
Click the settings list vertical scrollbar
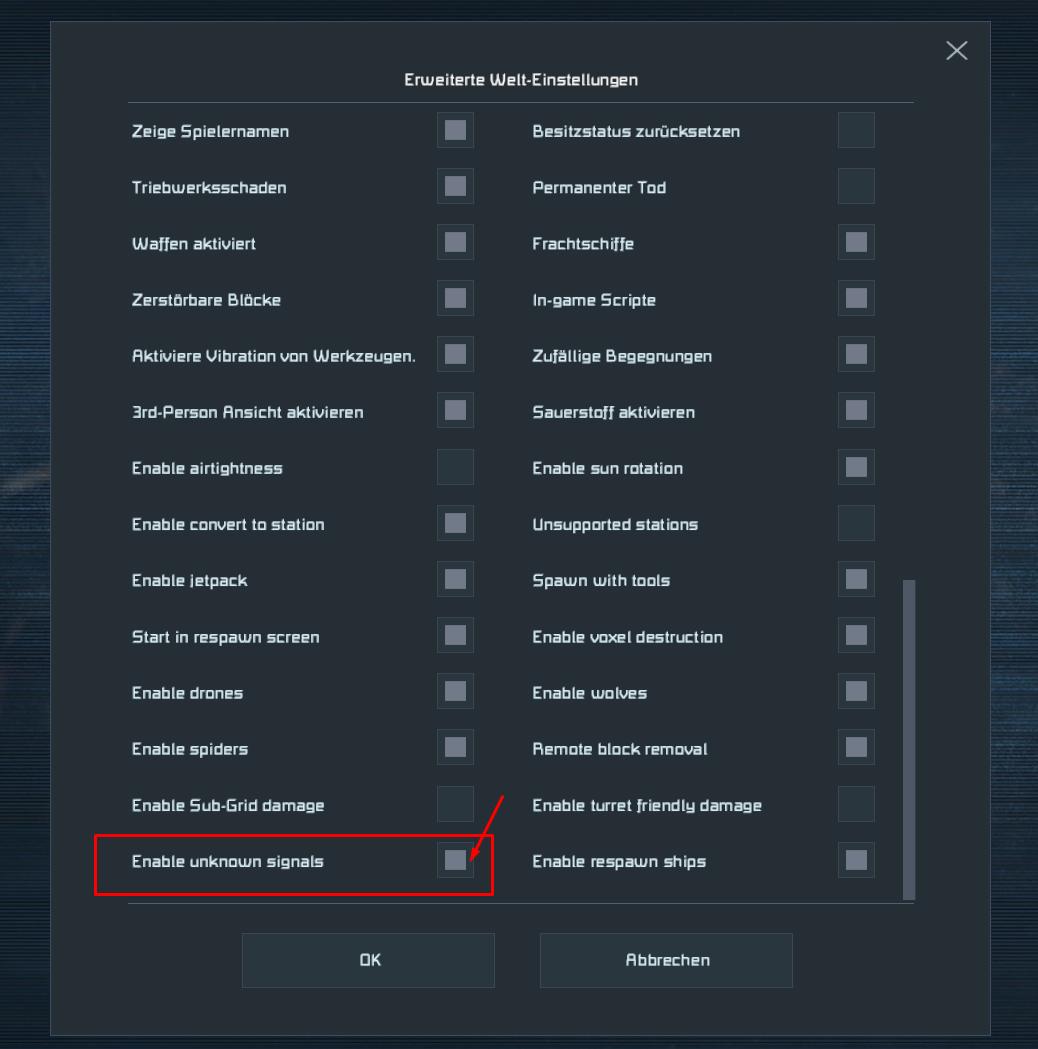coord(909,738)
